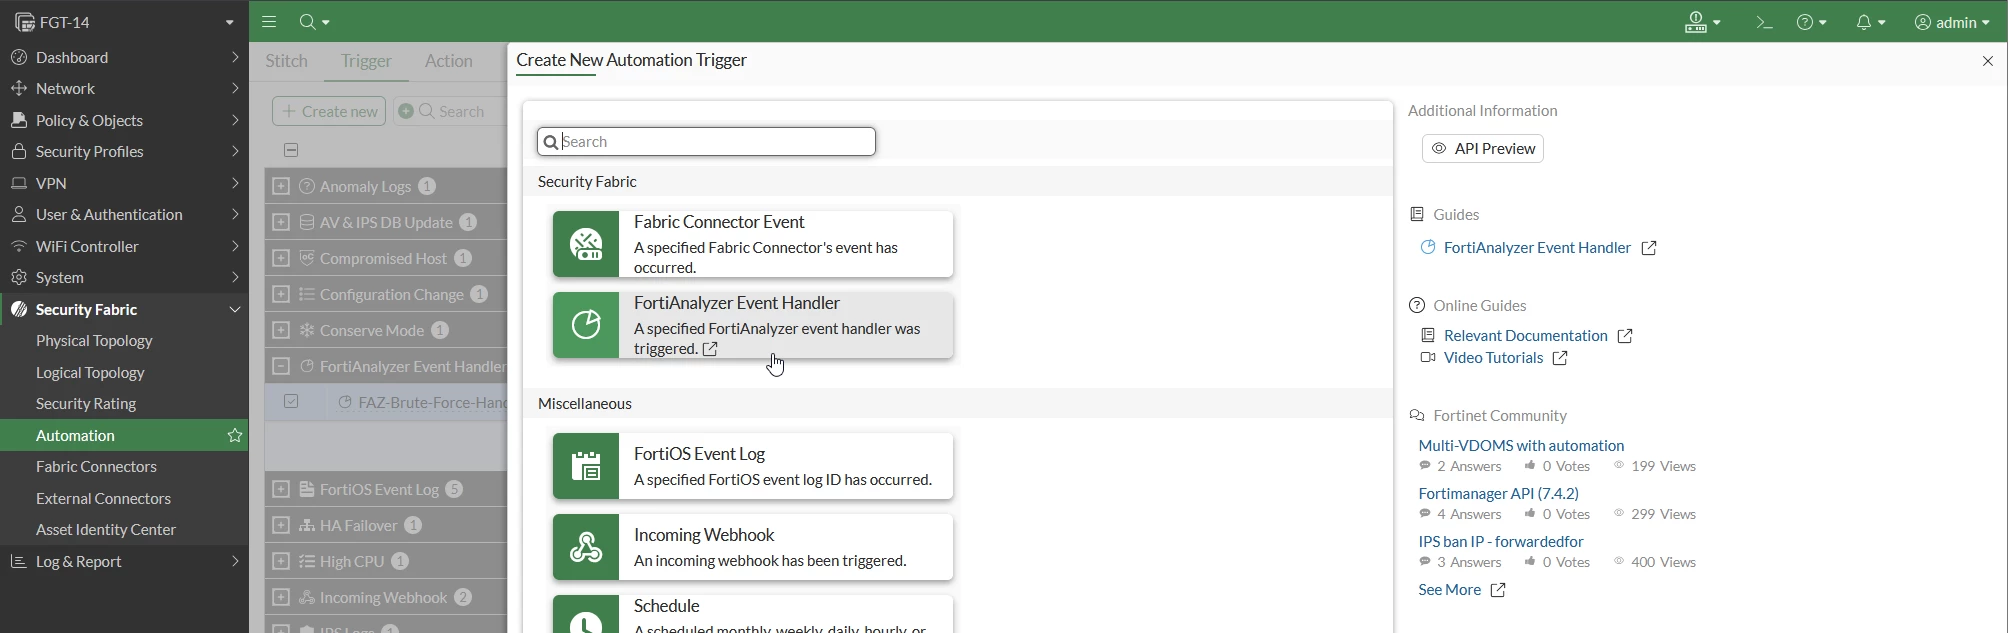Viewport: 2008px width, 633px height.
Task: Collapse FortiAnalyzer Event Handler group
Action: click(x=281, y=367)
